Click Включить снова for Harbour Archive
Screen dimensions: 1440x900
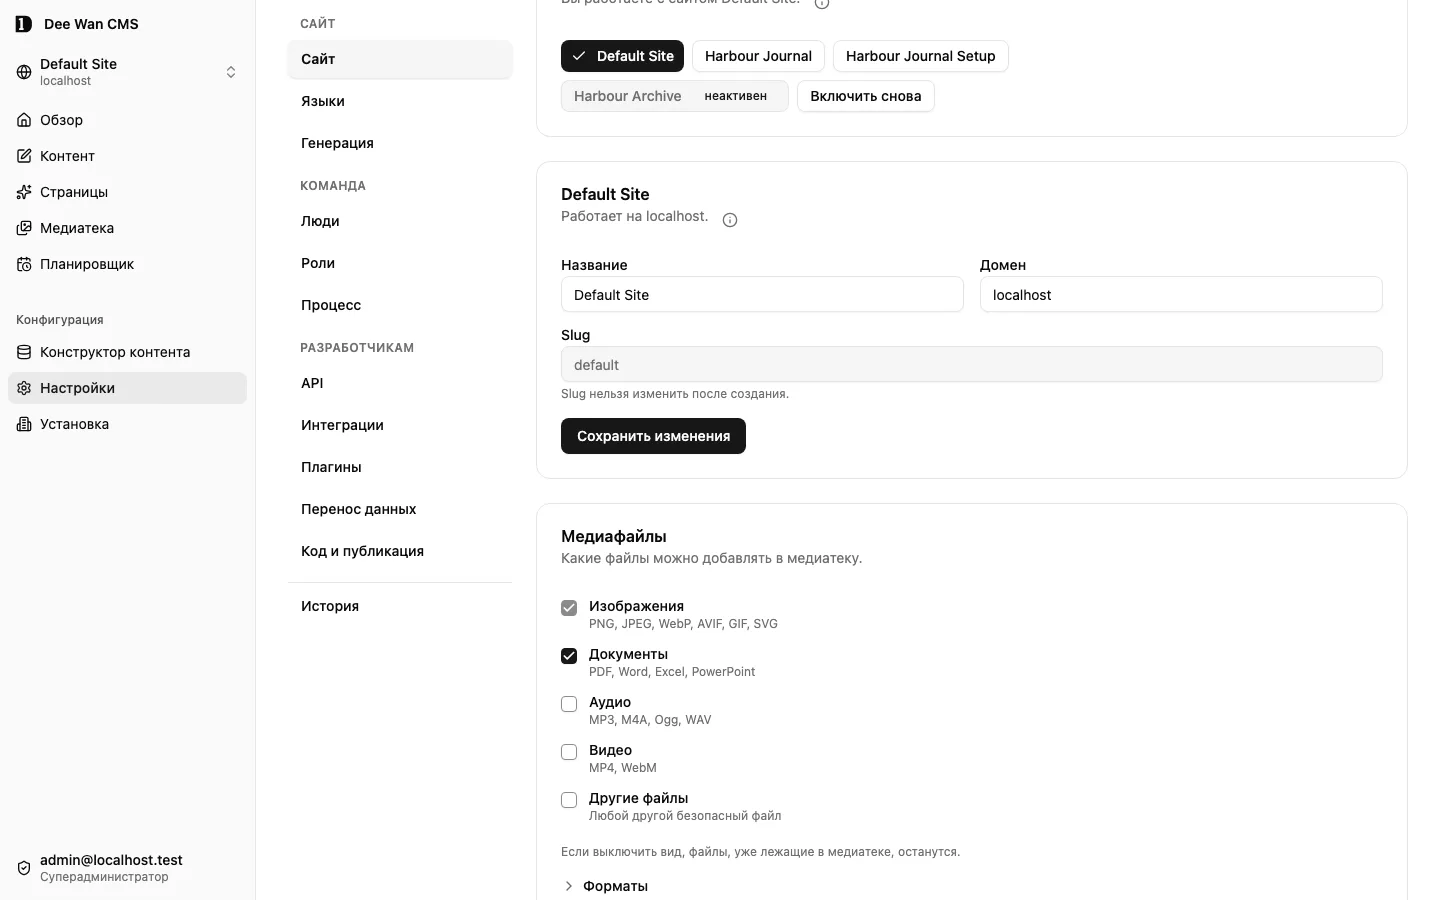click(866, 96)
